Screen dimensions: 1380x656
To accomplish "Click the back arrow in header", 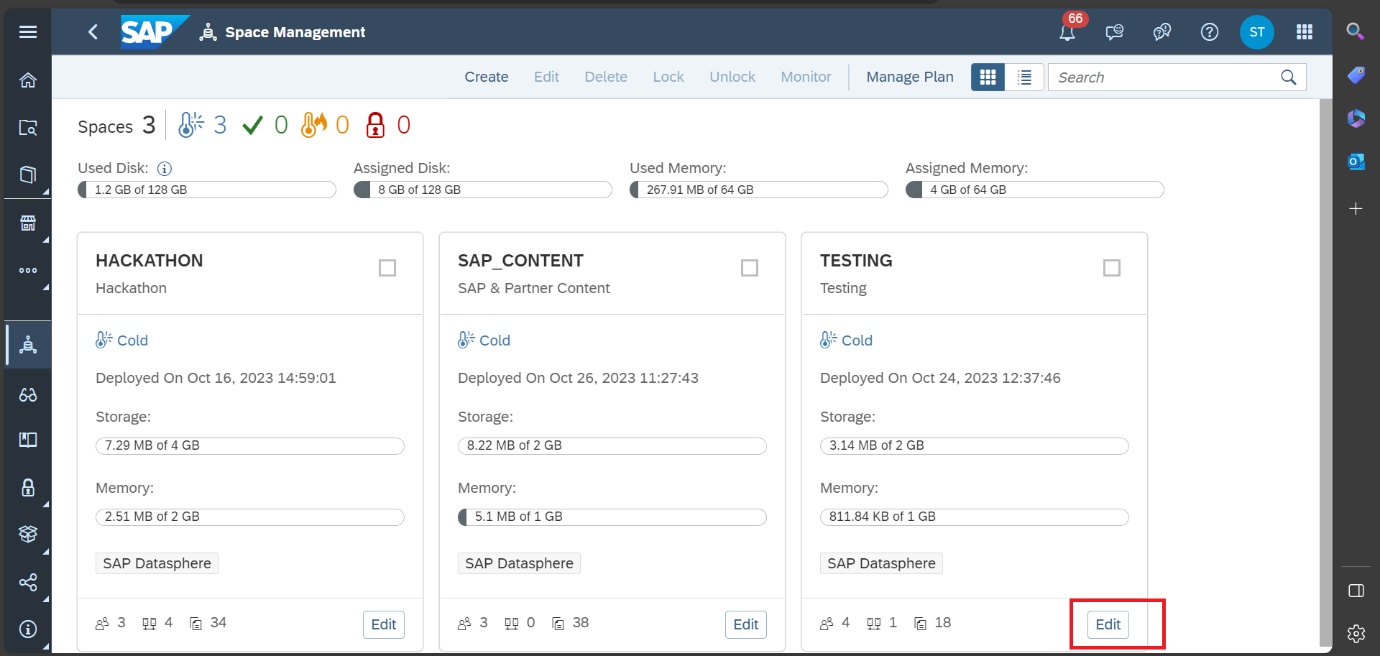I will pyautogui.click(x=93, y=32).
